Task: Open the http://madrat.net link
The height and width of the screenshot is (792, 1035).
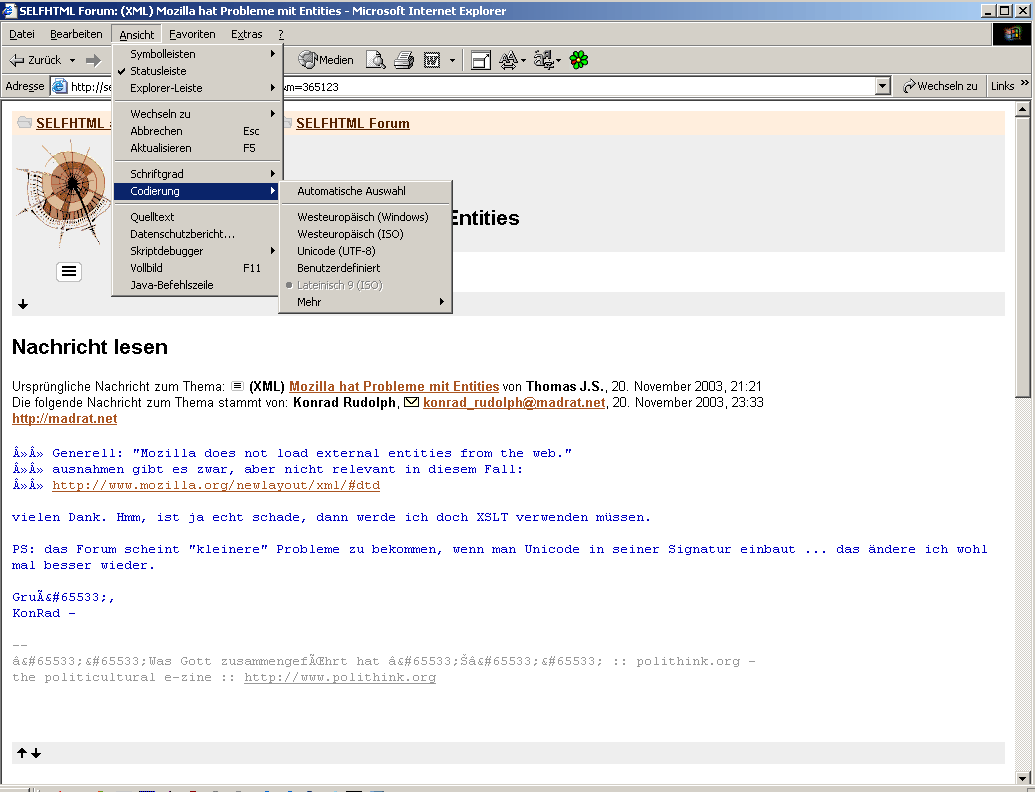Action: click(64, 419)
